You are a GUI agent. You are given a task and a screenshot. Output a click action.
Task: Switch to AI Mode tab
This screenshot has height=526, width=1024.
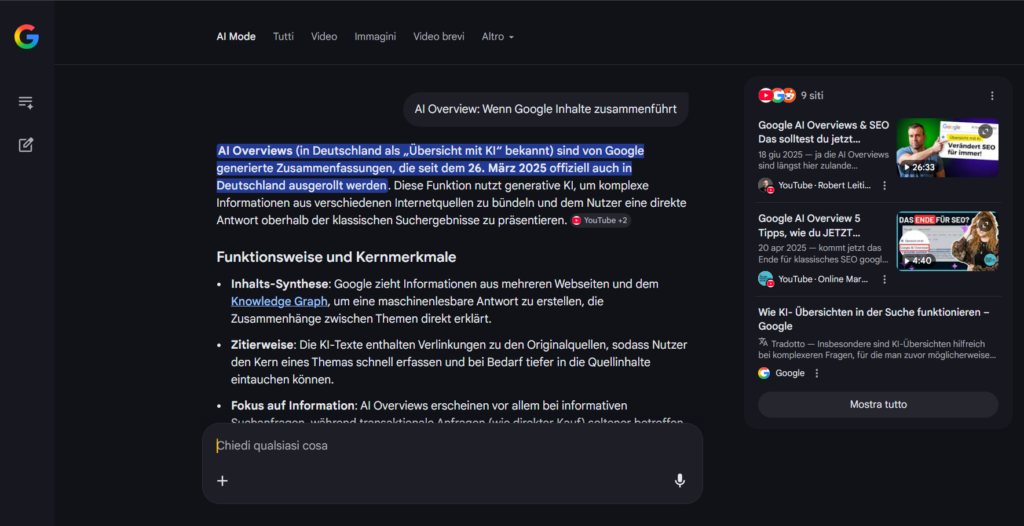(x=236, y=37)
